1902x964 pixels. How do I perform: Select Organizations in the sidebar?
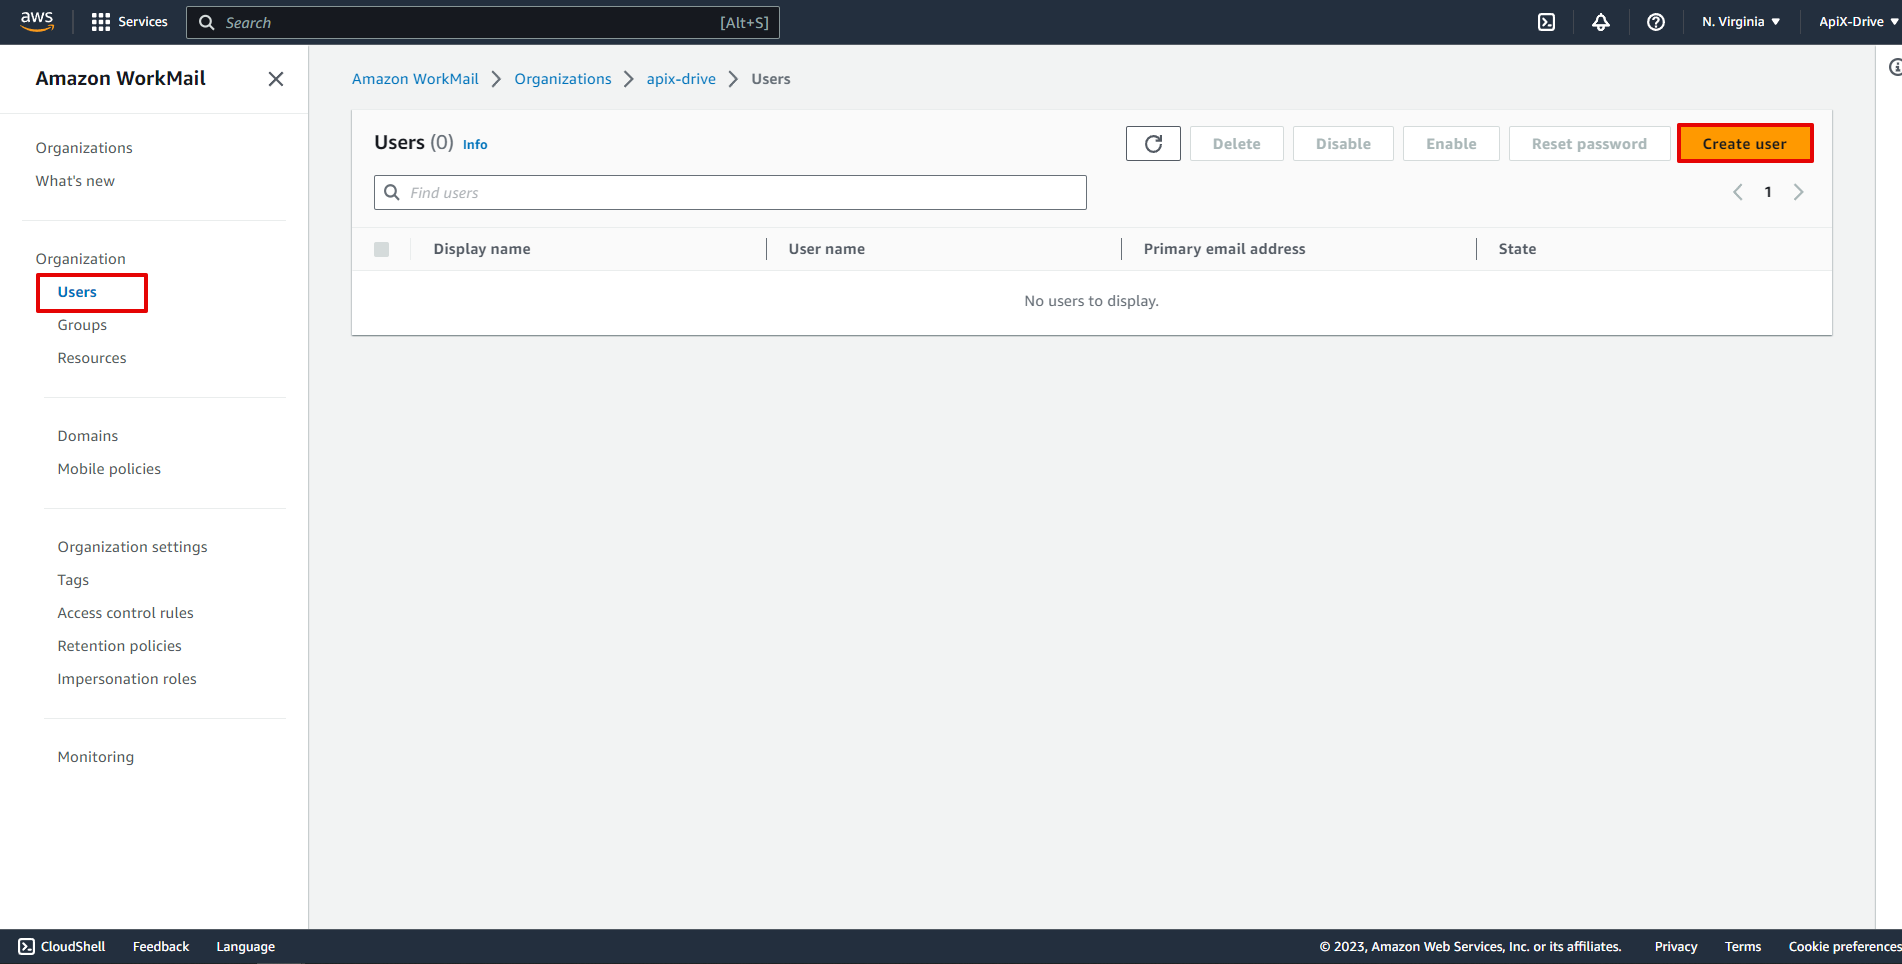[84, 148]
